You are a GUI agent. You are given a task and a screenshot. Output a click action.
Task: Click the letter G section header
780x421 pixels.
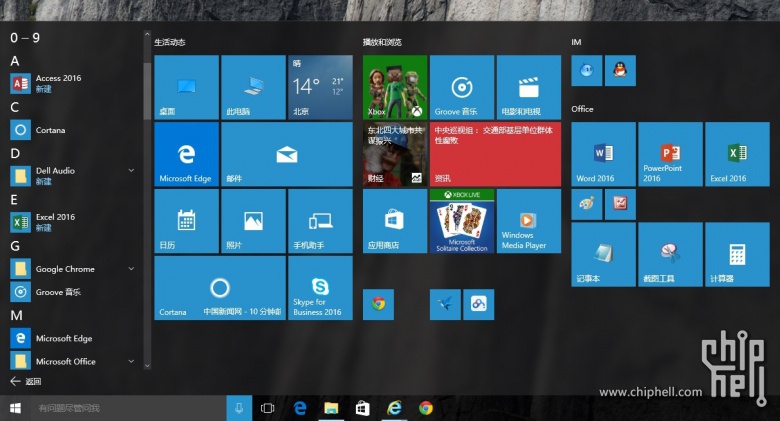click(x=15, y=246)
